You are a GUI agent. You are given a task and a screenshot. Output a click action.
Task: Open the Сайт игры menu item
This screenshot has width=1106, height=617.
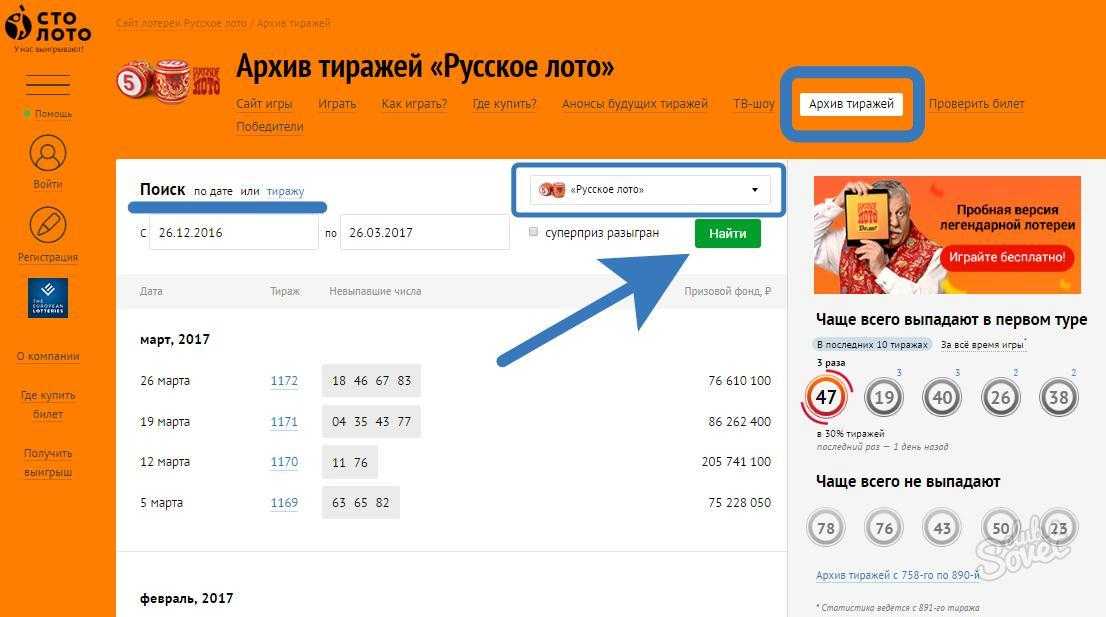click(x=264, y=104)
